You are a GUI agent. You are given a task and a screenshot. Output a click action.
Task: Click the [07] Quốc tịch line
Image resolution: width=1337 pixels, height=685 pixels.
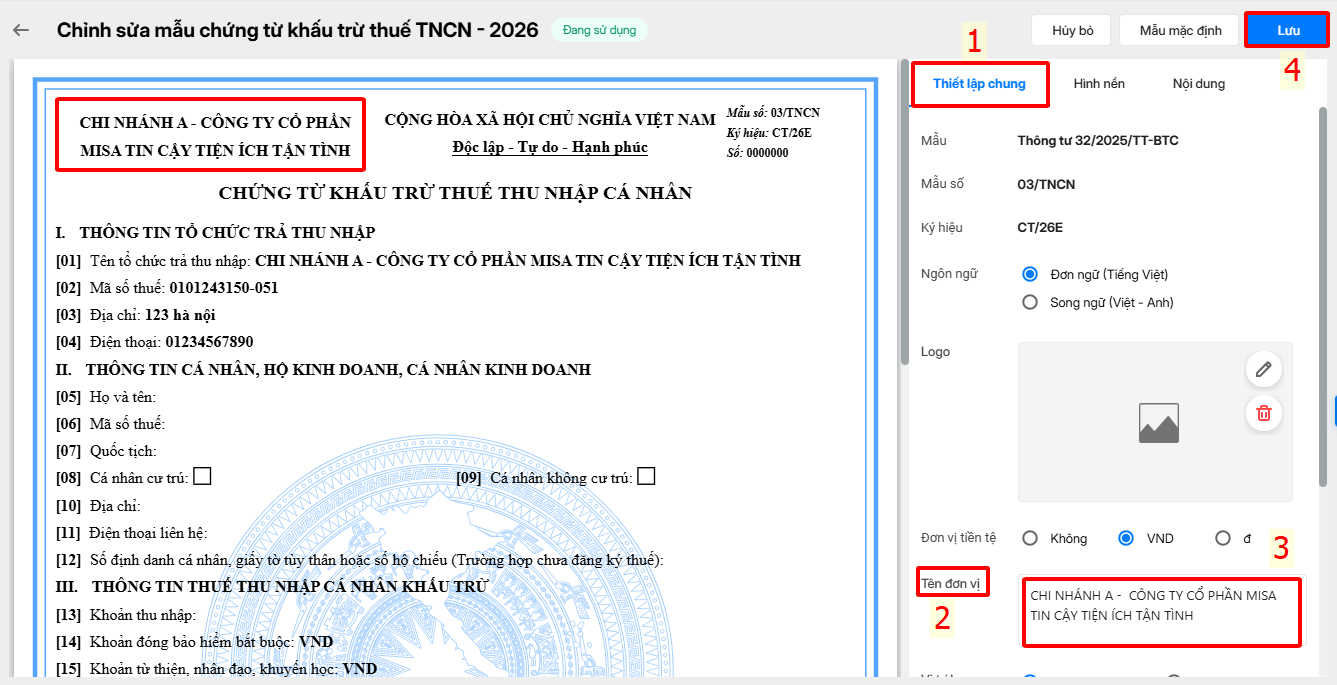[x=107, y=451]
